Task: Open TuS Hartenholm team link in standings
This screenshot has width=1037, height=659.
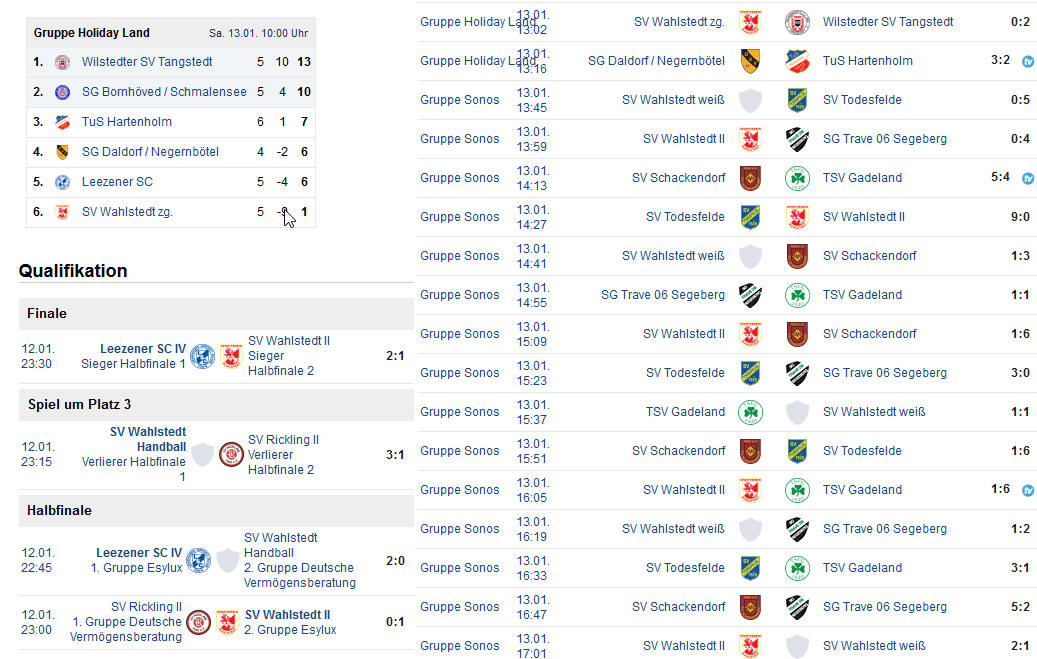Action: click(x=127, y=122)
